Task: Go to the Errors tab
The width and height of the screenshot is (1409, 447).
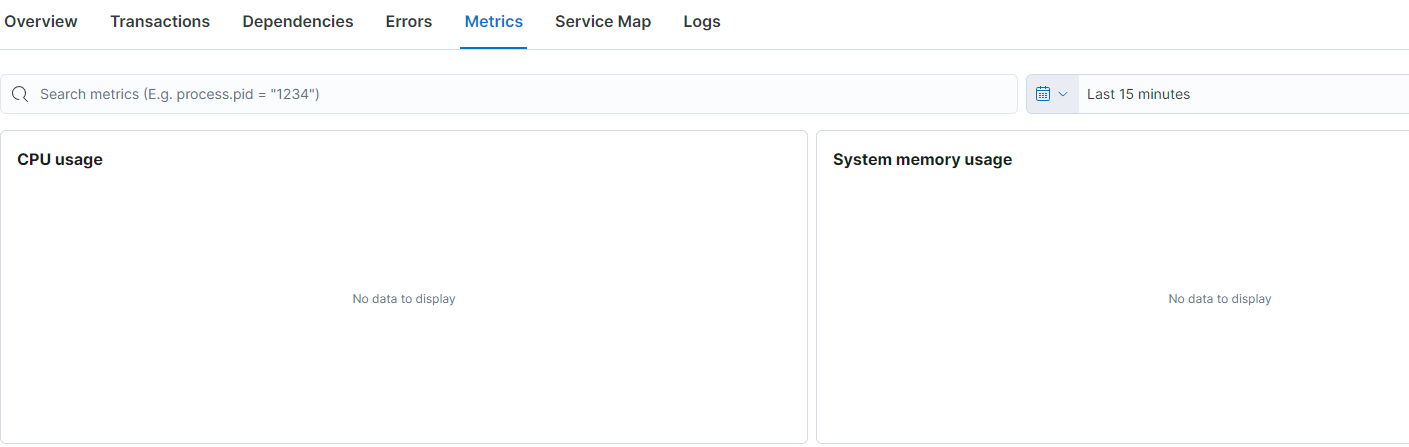Action: pyautogui.click(x=409, y=21)
